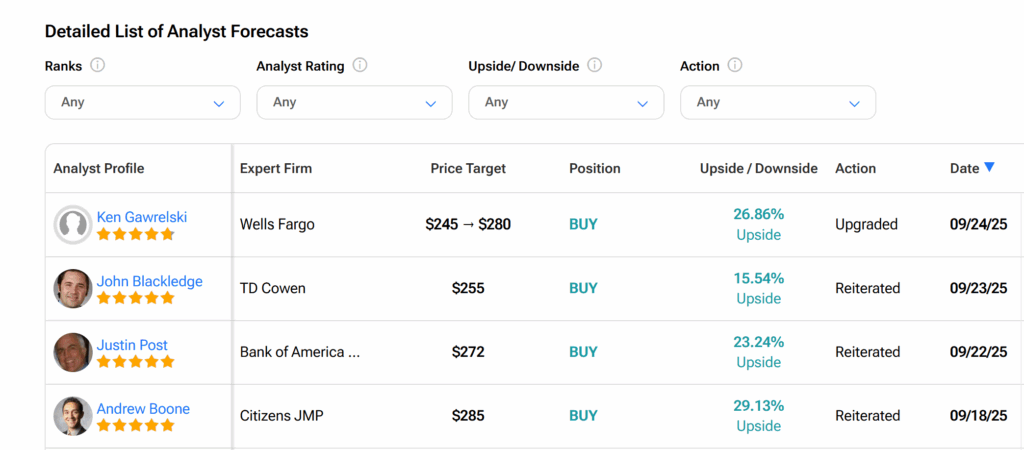Open John Blackledge's analyst profile link
This screenshot has height=450, width=1024.
149,281
